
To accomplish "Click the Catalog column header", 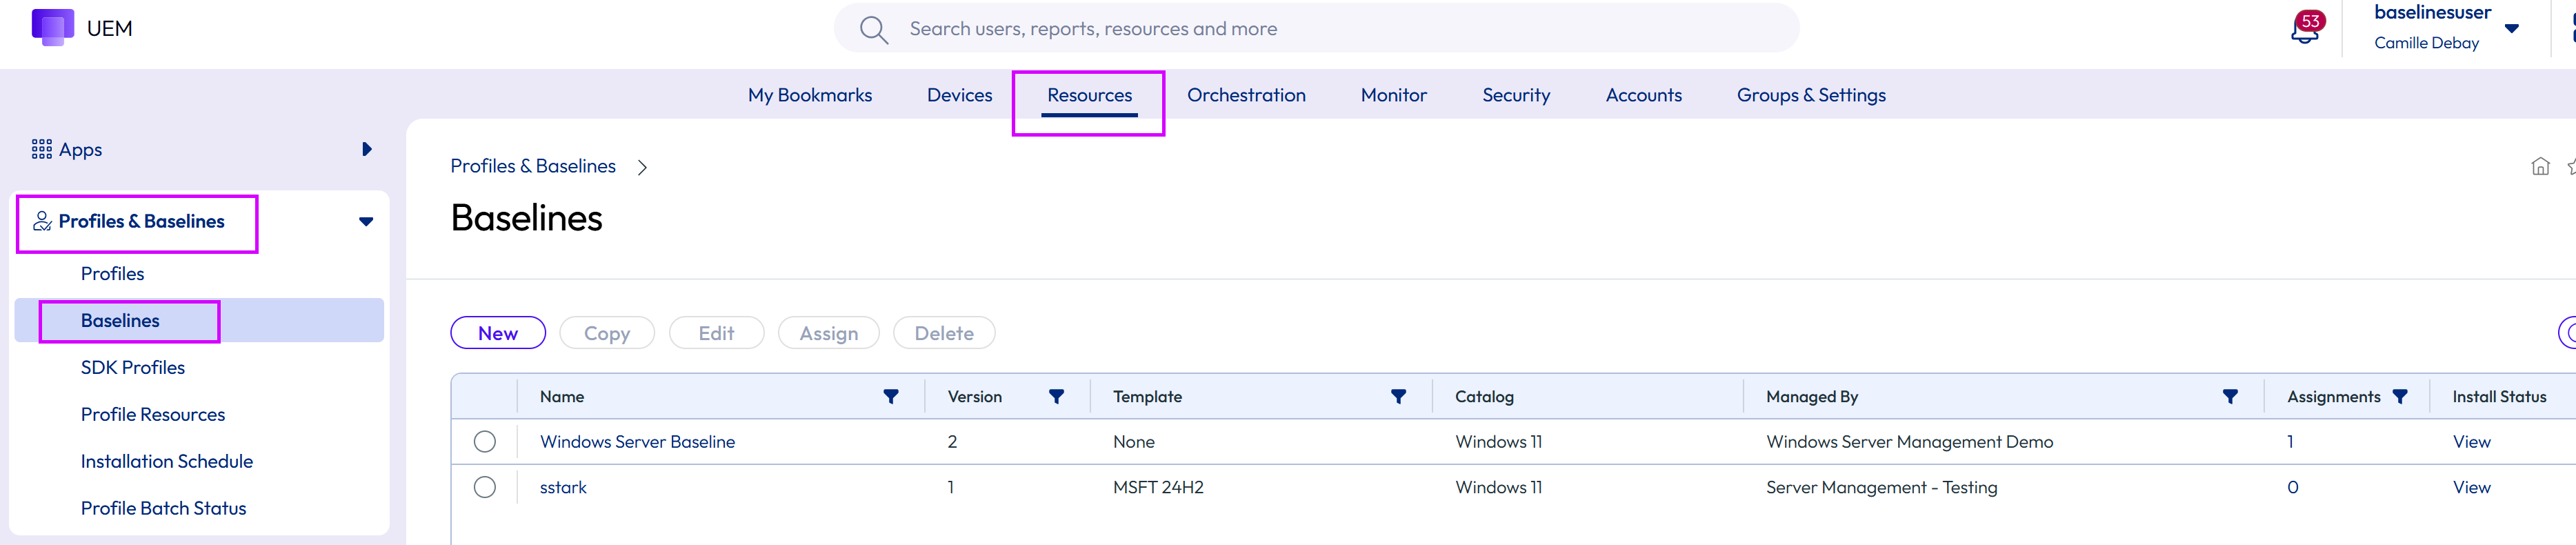I will tap(1484, 397).
